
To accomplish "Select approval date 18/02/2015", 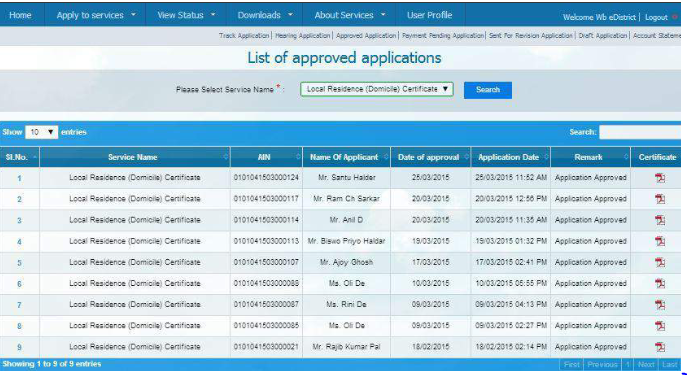I will 431,347.
